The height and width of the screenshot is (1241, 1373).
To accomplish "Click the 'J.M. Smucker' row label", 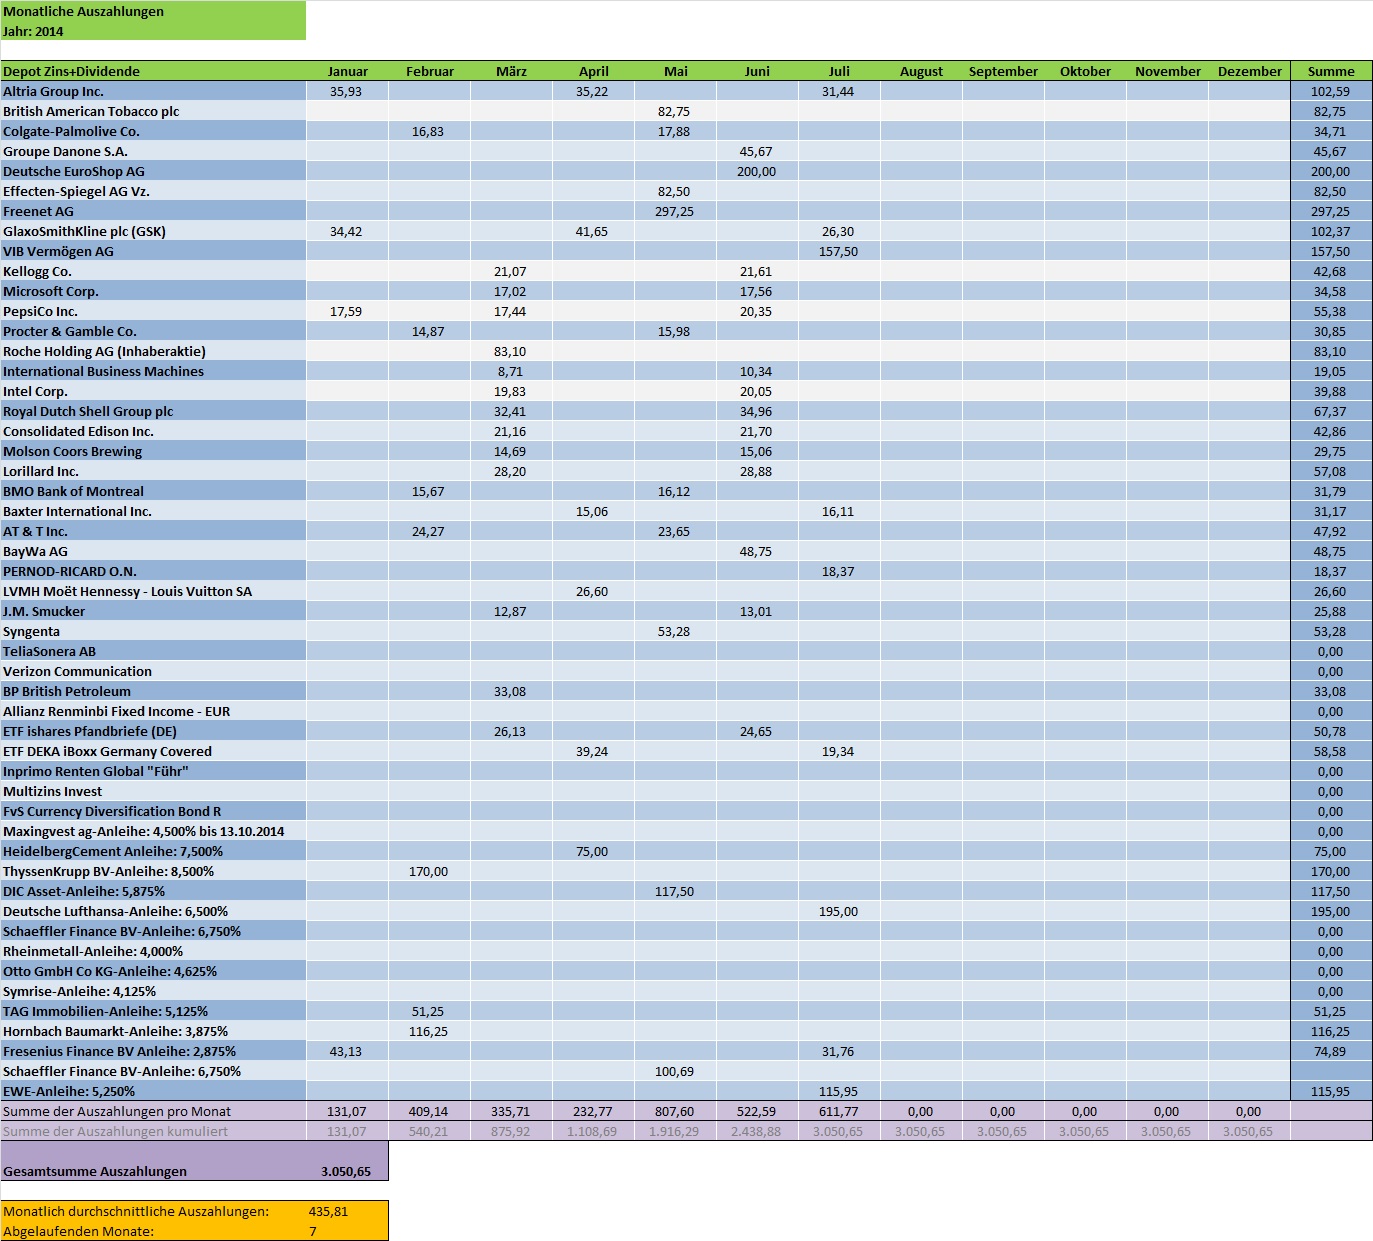I will (153, 611).
